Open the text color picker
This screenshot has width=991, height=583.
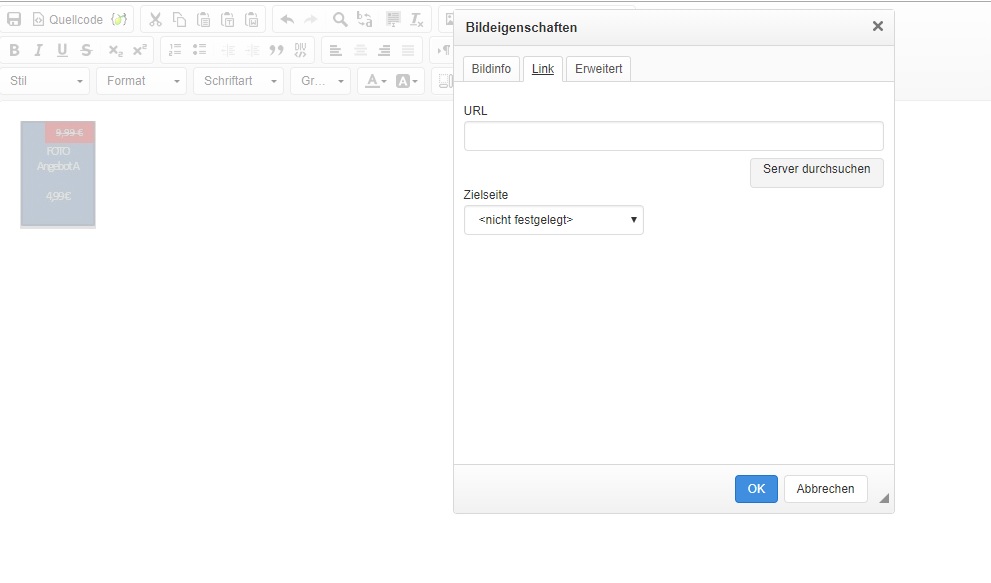pos(376,81)
